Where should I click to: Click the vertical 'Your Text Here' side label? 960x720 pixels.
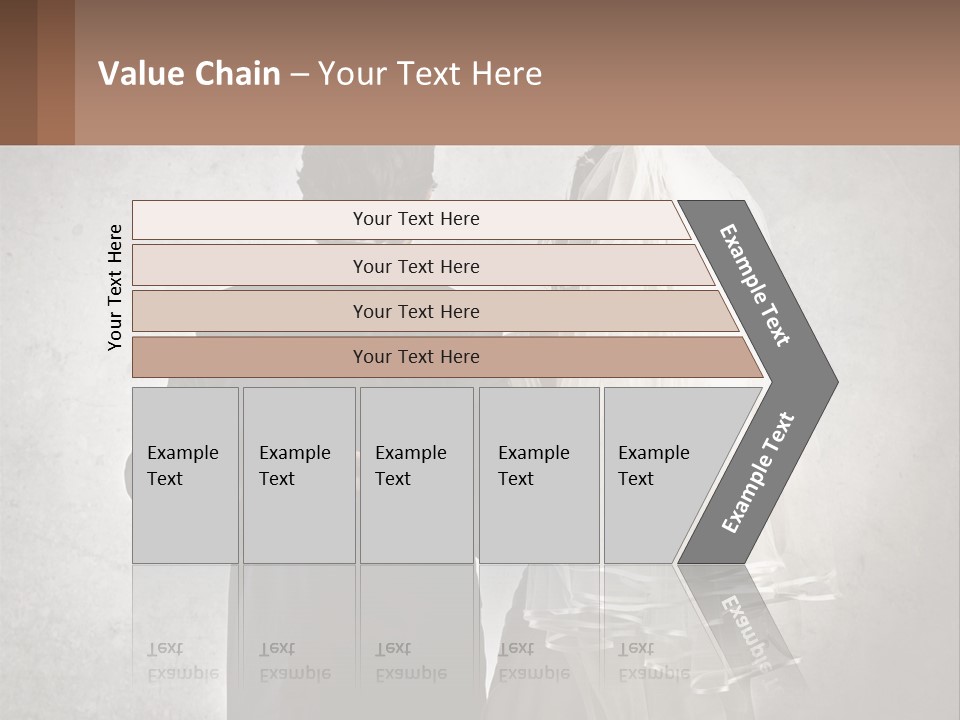click(x=115, y=287)
